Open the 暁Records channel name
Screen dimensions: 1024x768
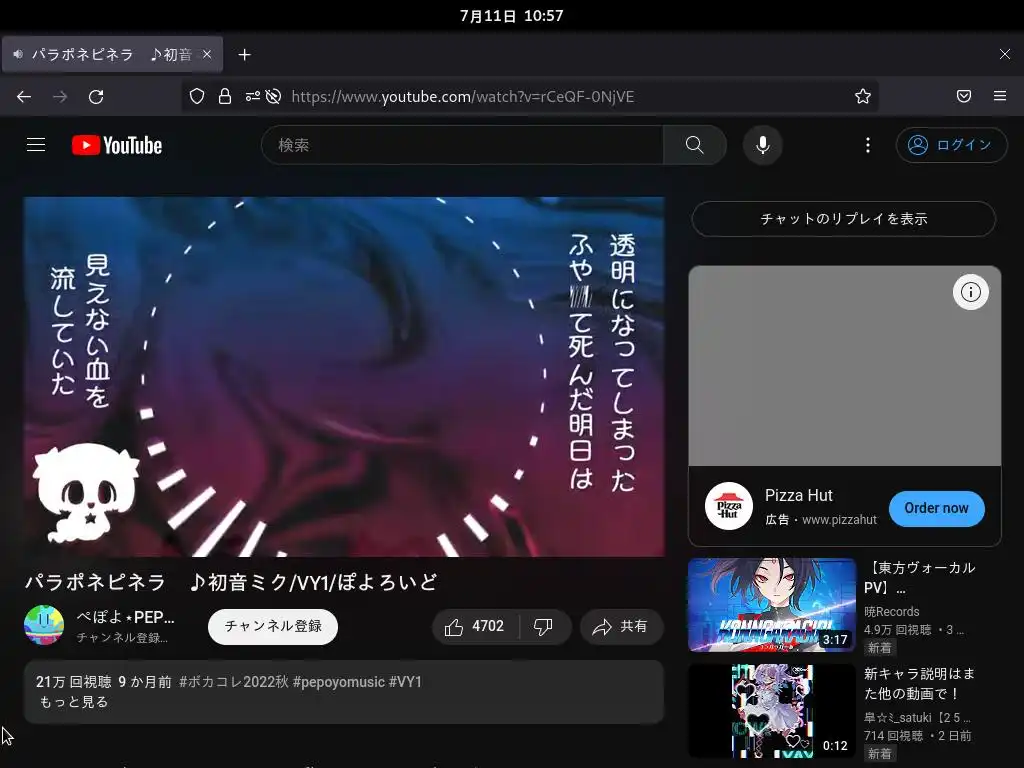click(x=891, y=612)
